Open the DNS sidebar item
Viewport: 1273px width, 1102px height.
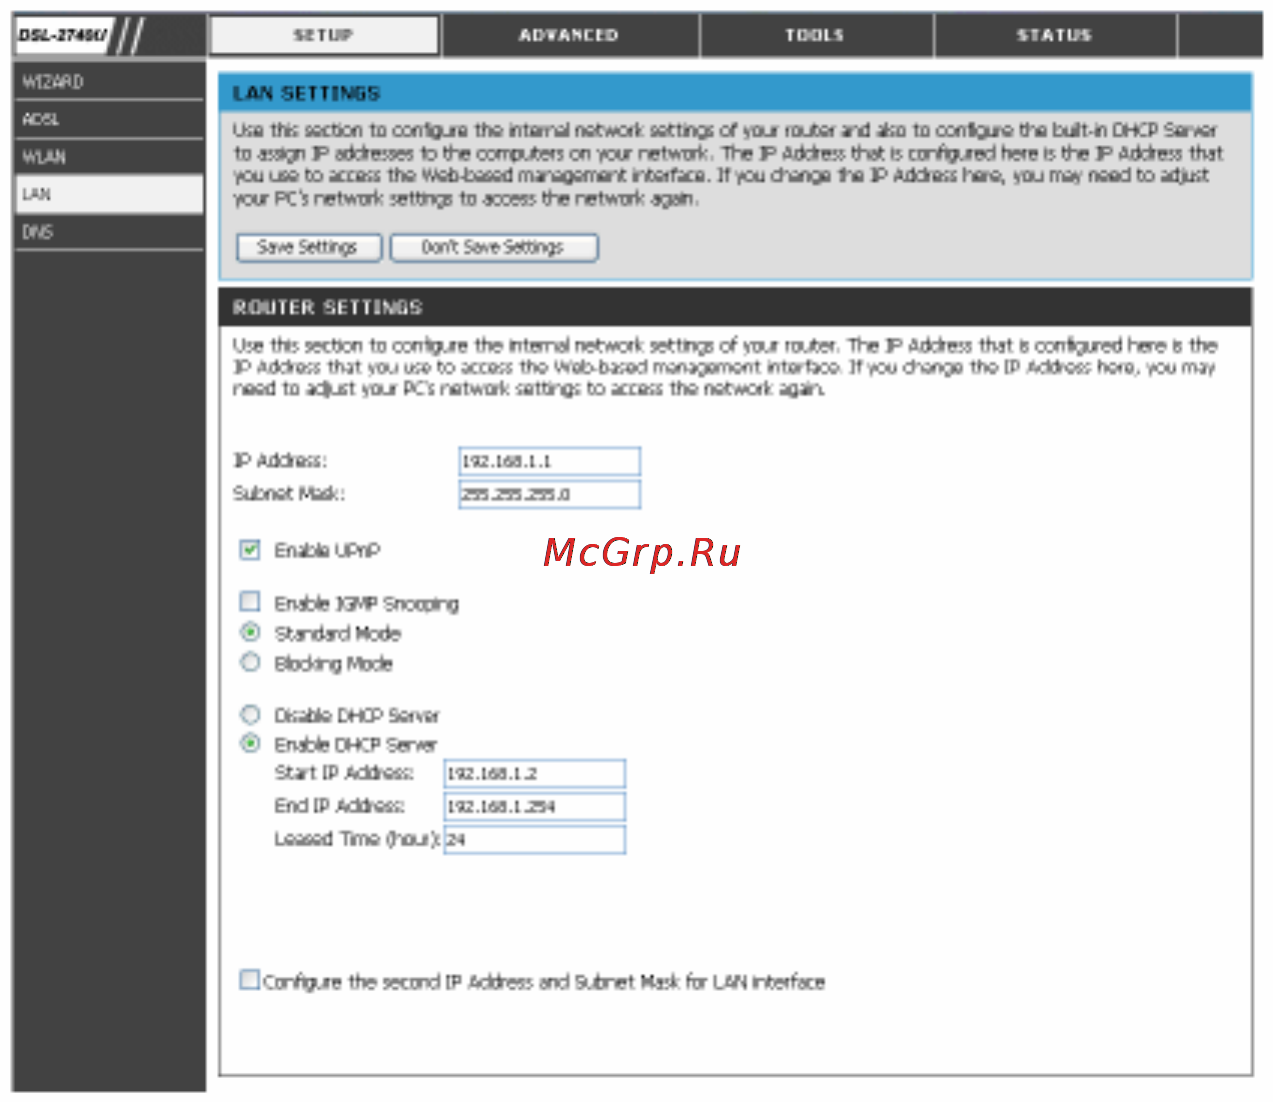pyautogui.click(x=109, y=232)
